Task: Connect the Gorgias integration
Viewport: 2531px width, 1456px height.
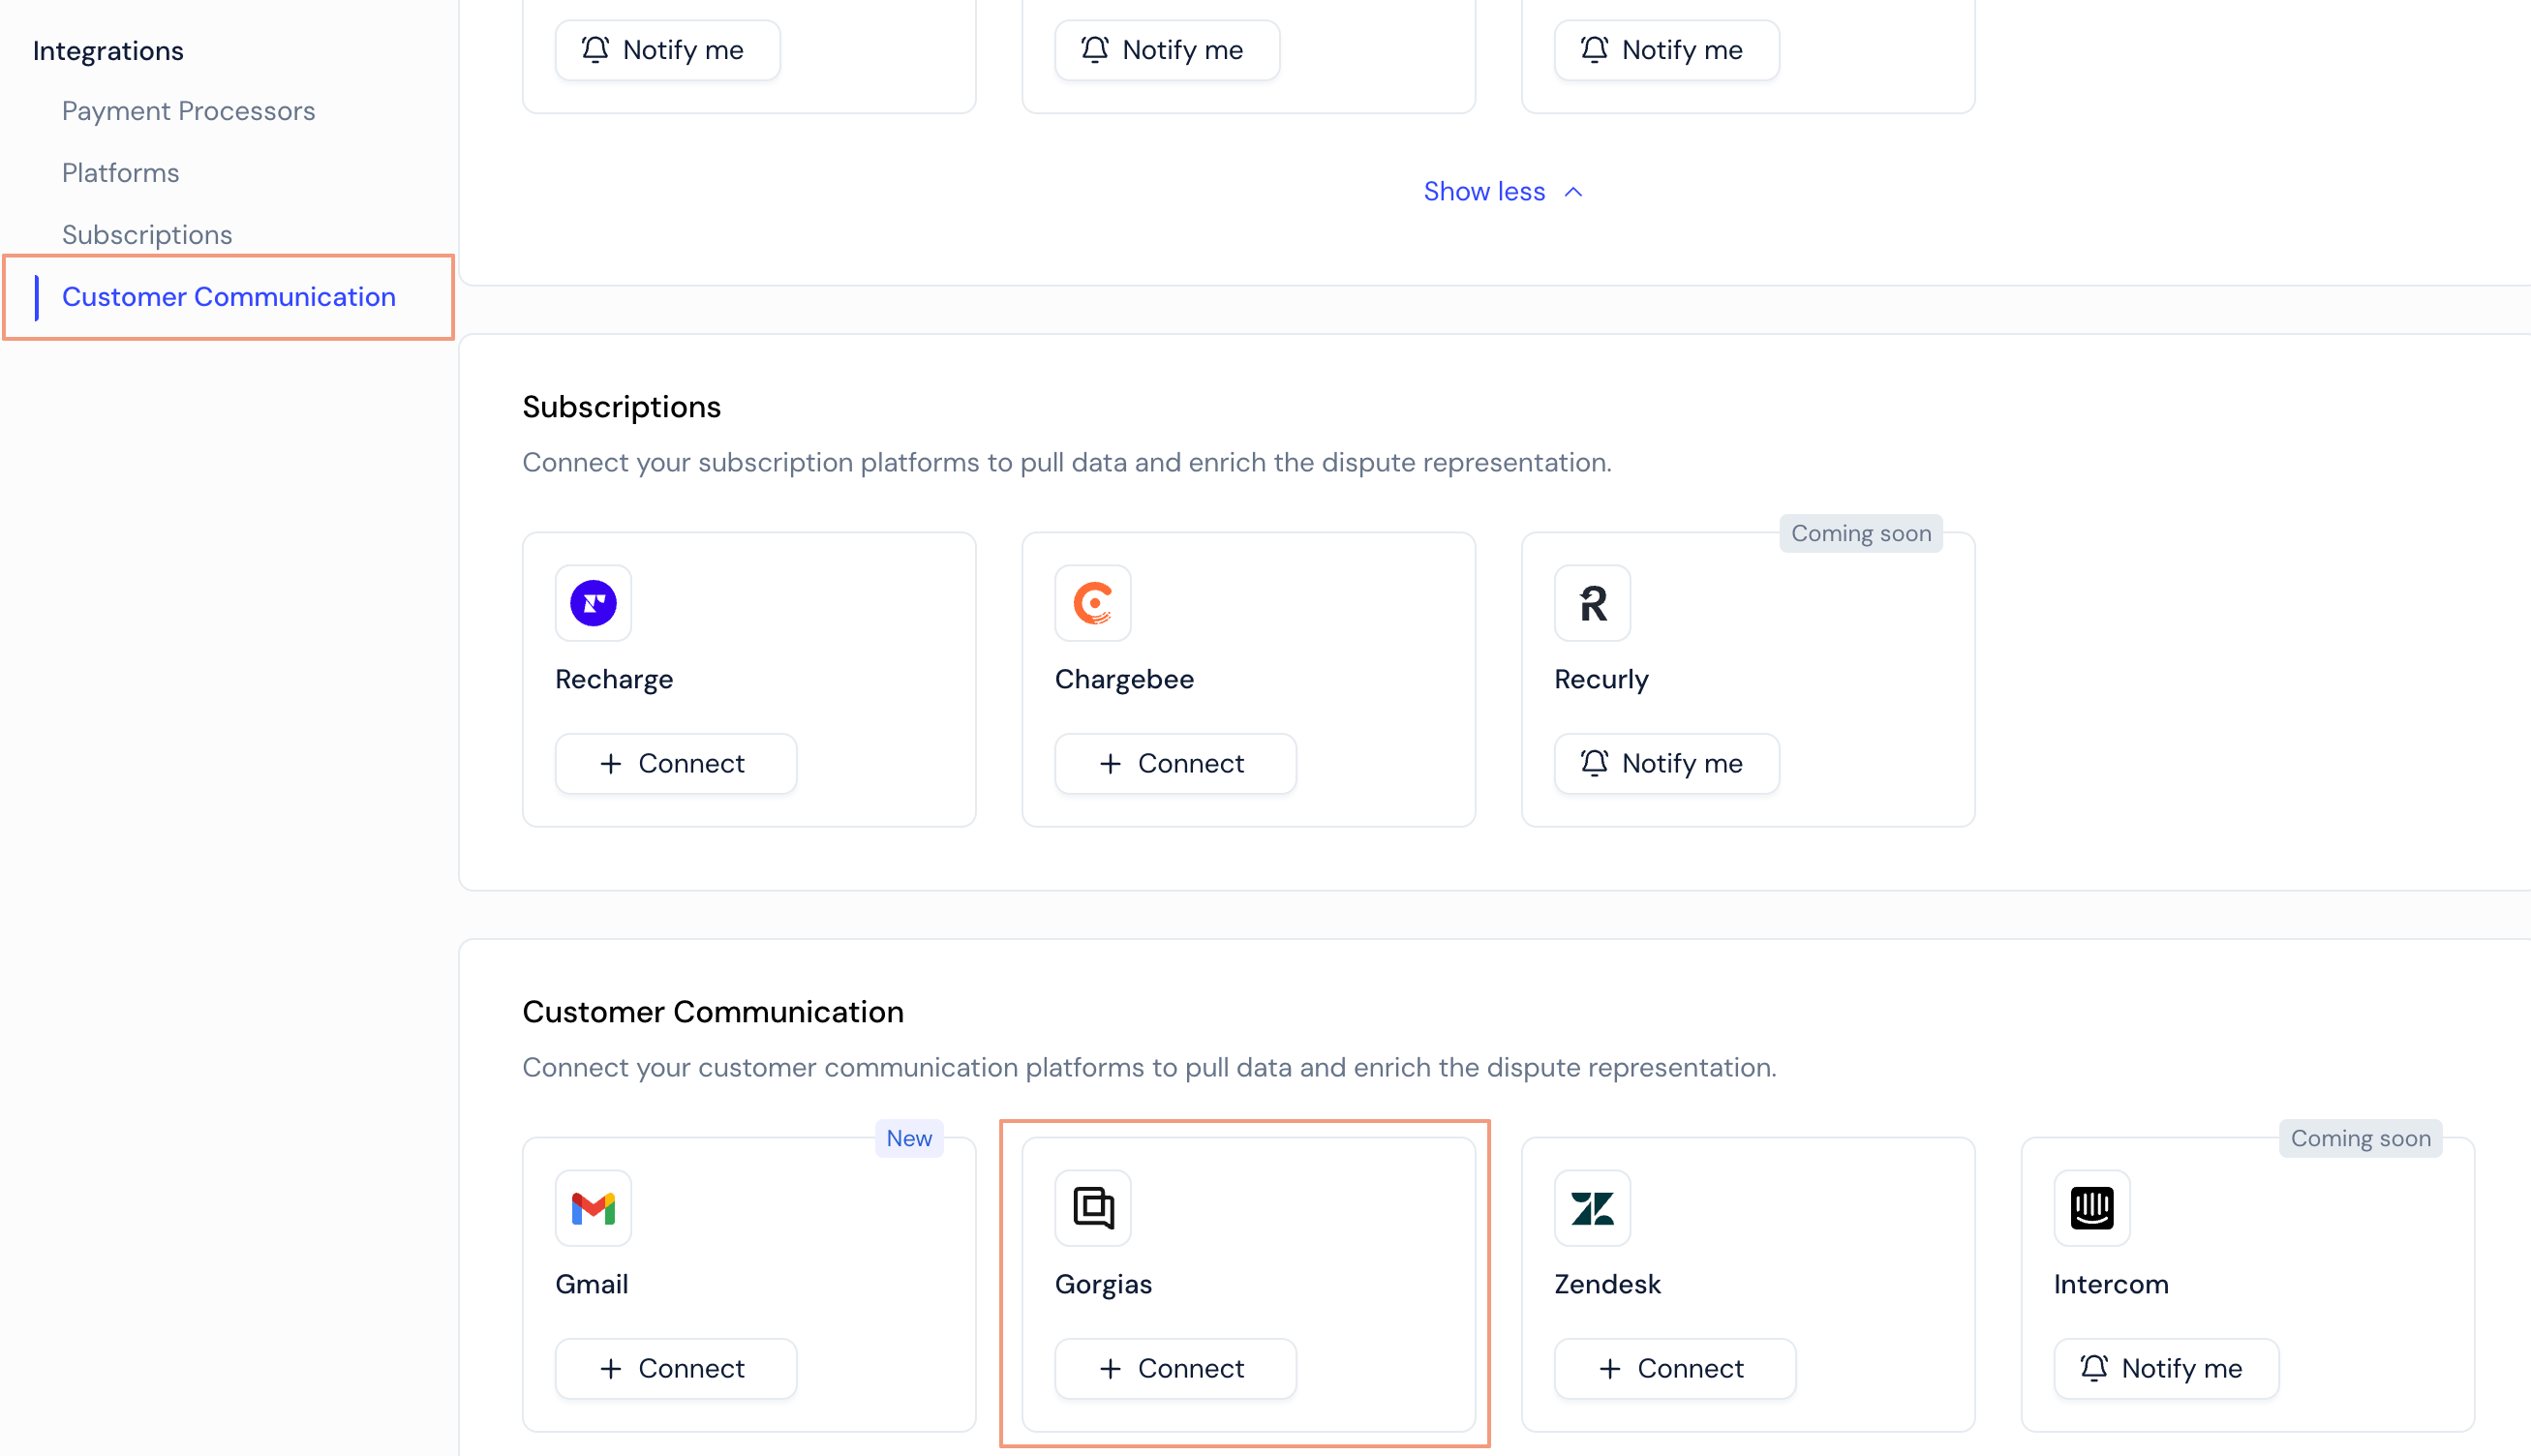Action: [1174, 1368]
